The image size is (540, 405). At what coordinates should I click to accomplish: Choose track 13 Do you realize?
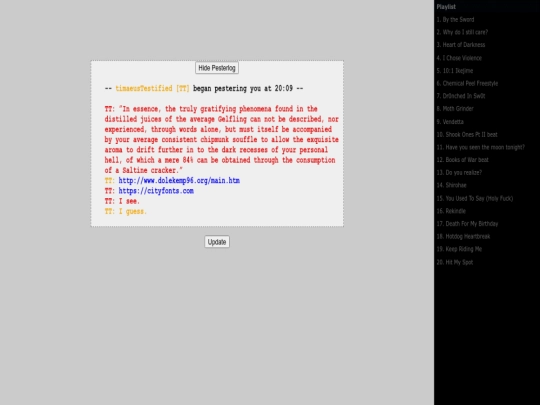click(459, 173)
